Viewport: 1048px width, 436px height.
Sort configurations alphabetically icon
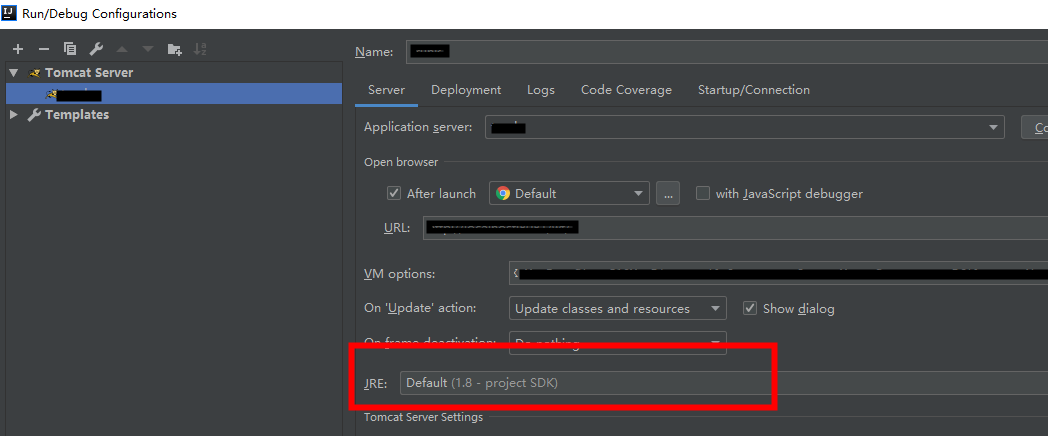200,49
